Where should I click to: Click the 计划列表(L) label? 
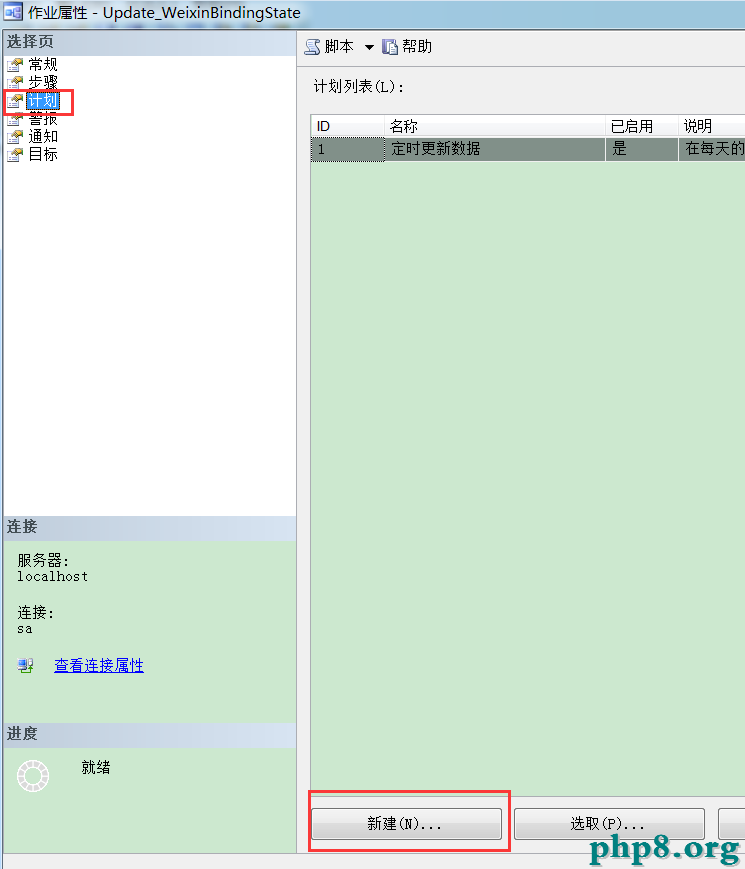(x=359, y=86)
